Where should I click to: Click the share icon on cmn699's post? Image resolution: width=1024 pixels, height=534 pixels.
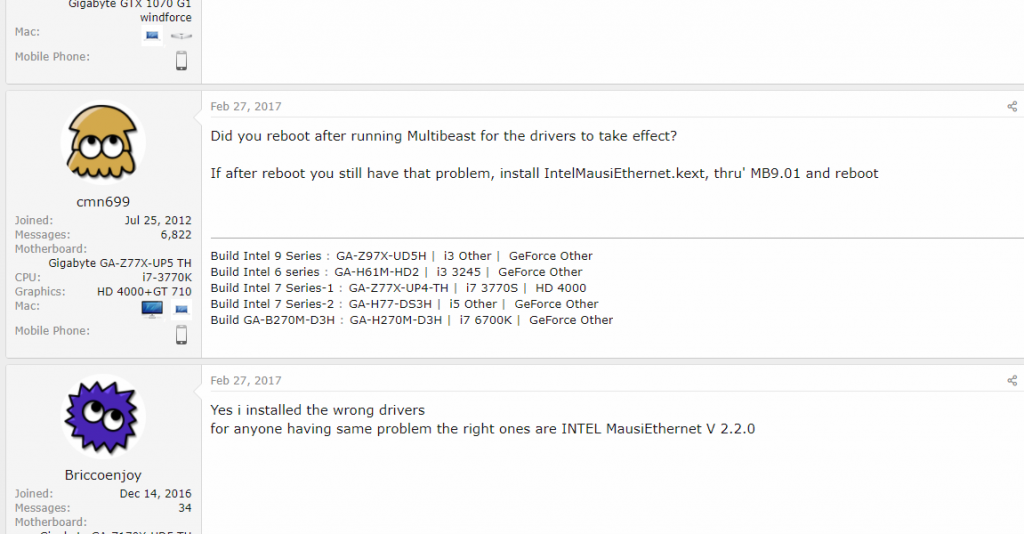coord(1012,106)
